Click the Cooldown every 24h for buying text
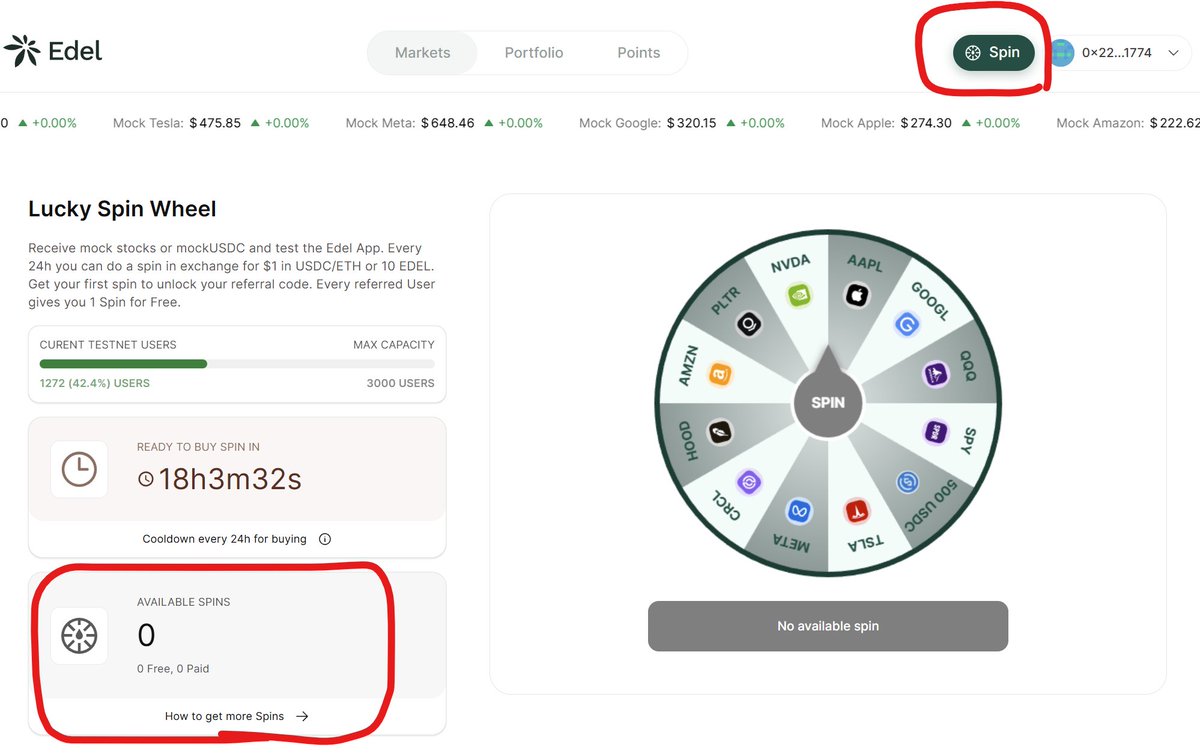 (225, 539)
